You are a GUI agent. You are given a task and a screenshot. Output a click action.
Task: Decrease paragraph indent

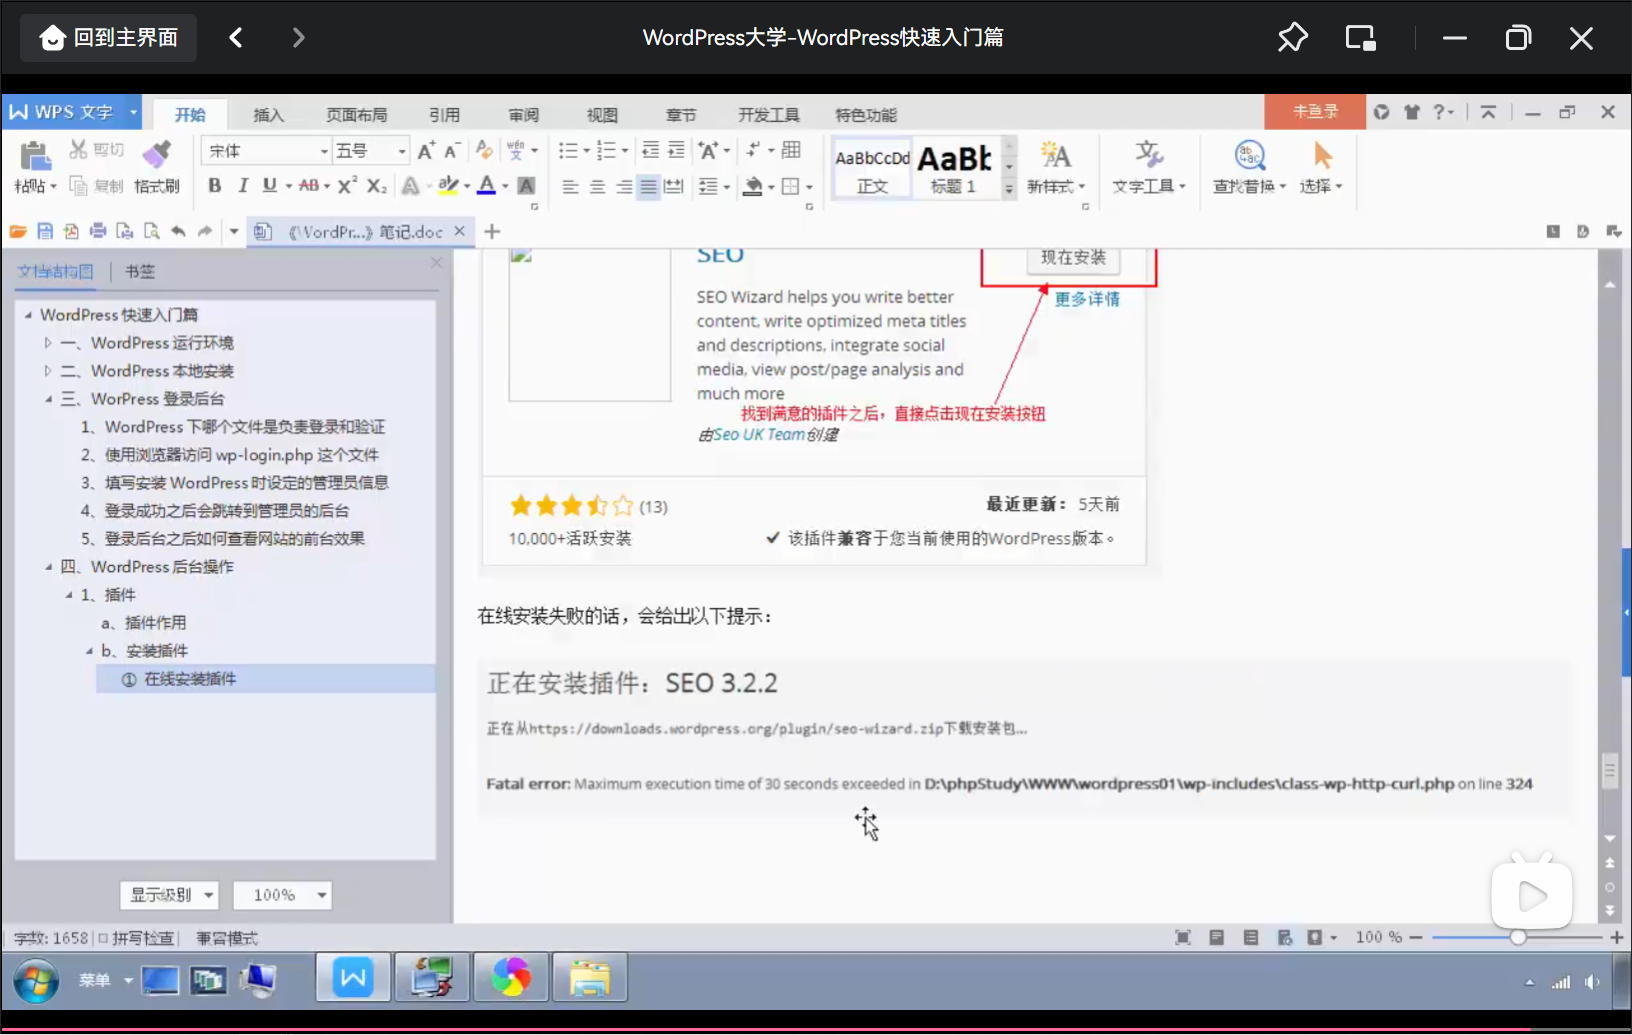[x=650, y=150]
